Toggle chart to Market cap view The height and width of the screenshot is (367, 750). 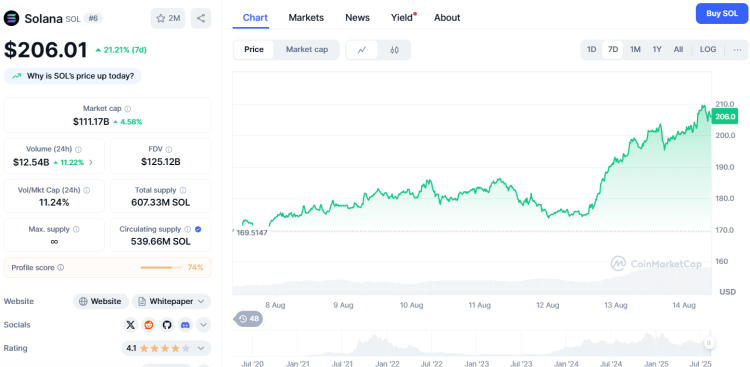[x=307, y=50]
